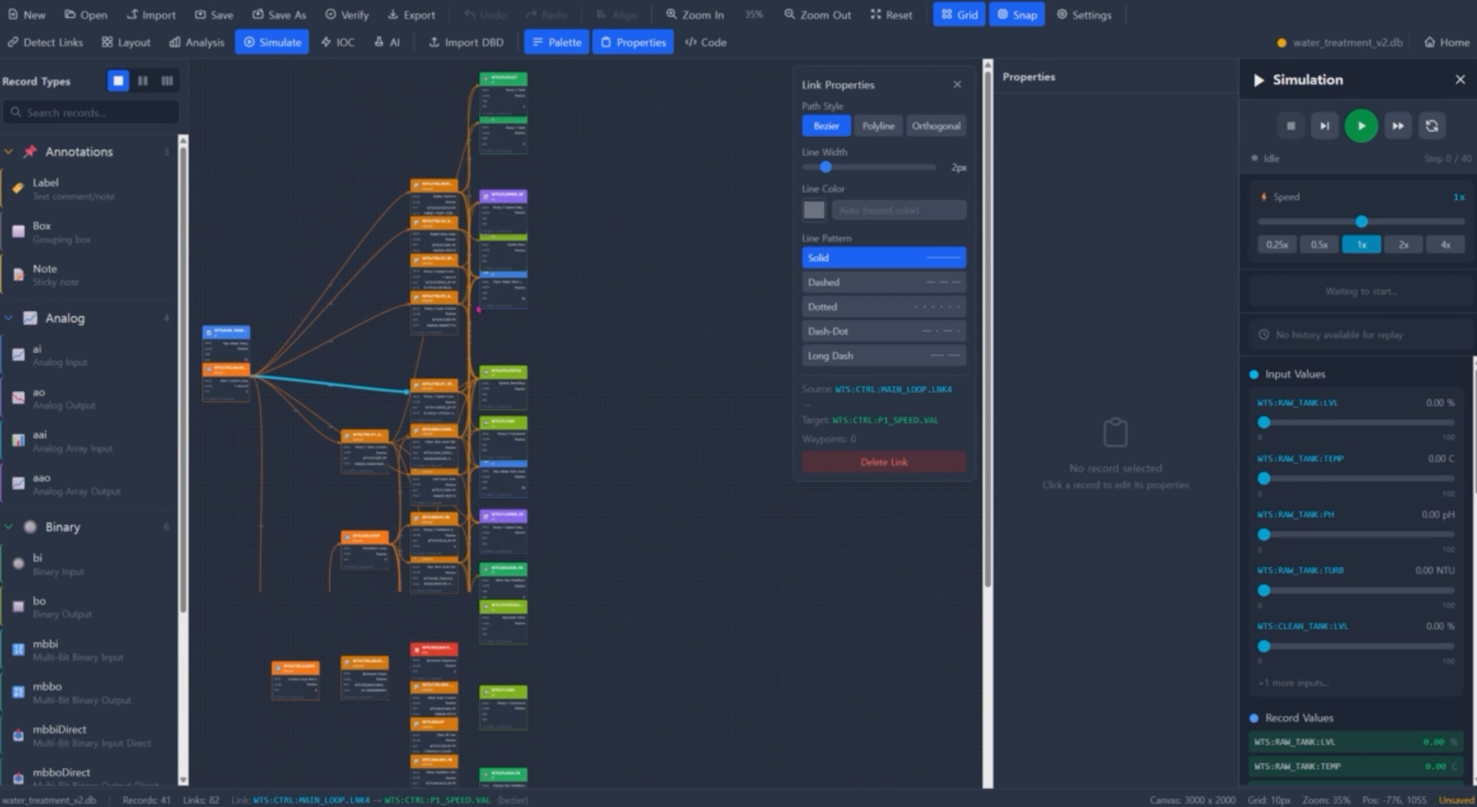This screenshot has width=1477, height=807.
Task: Select the ao Analog Output icon
Action: [18, 397]
